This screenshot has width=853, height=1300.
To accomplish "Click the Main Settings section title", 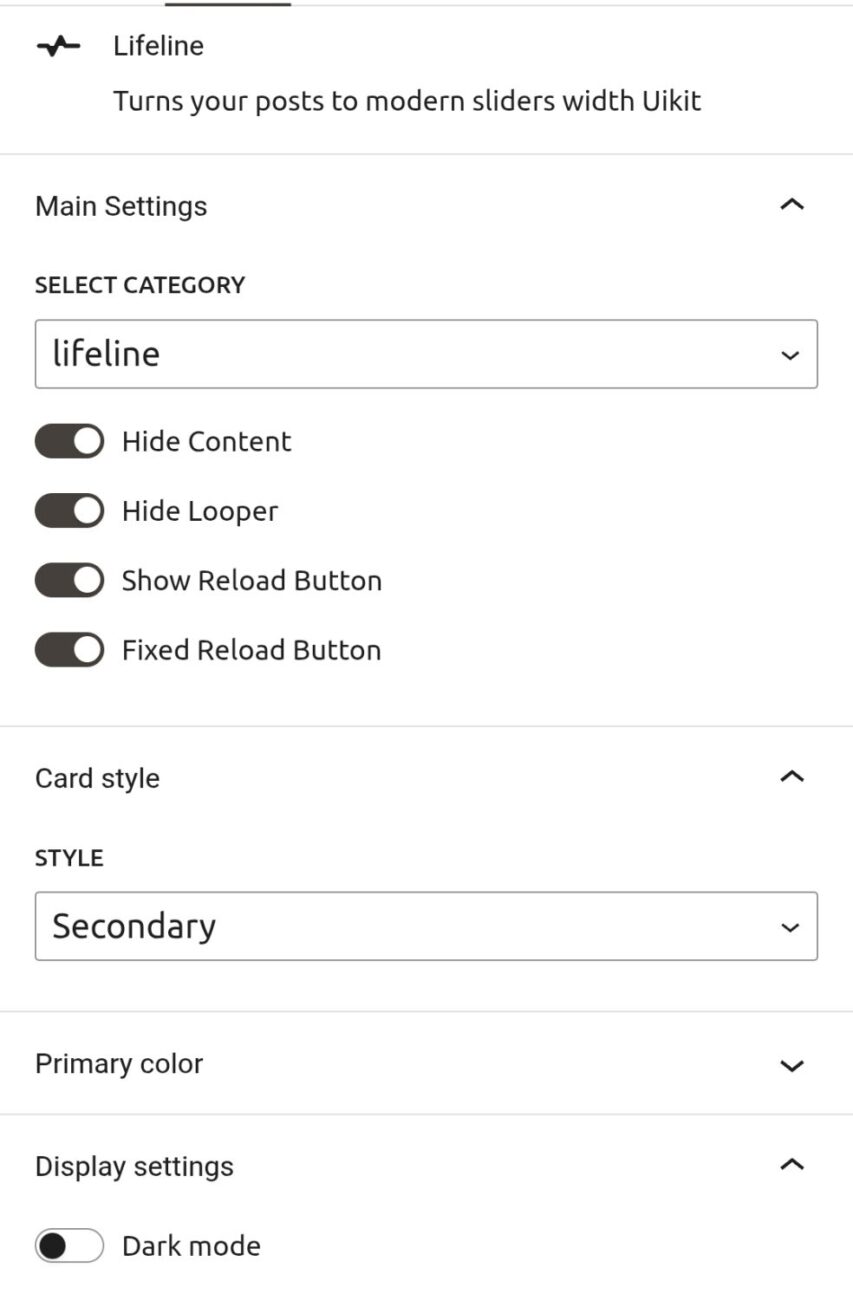I will tap(121, 206).
